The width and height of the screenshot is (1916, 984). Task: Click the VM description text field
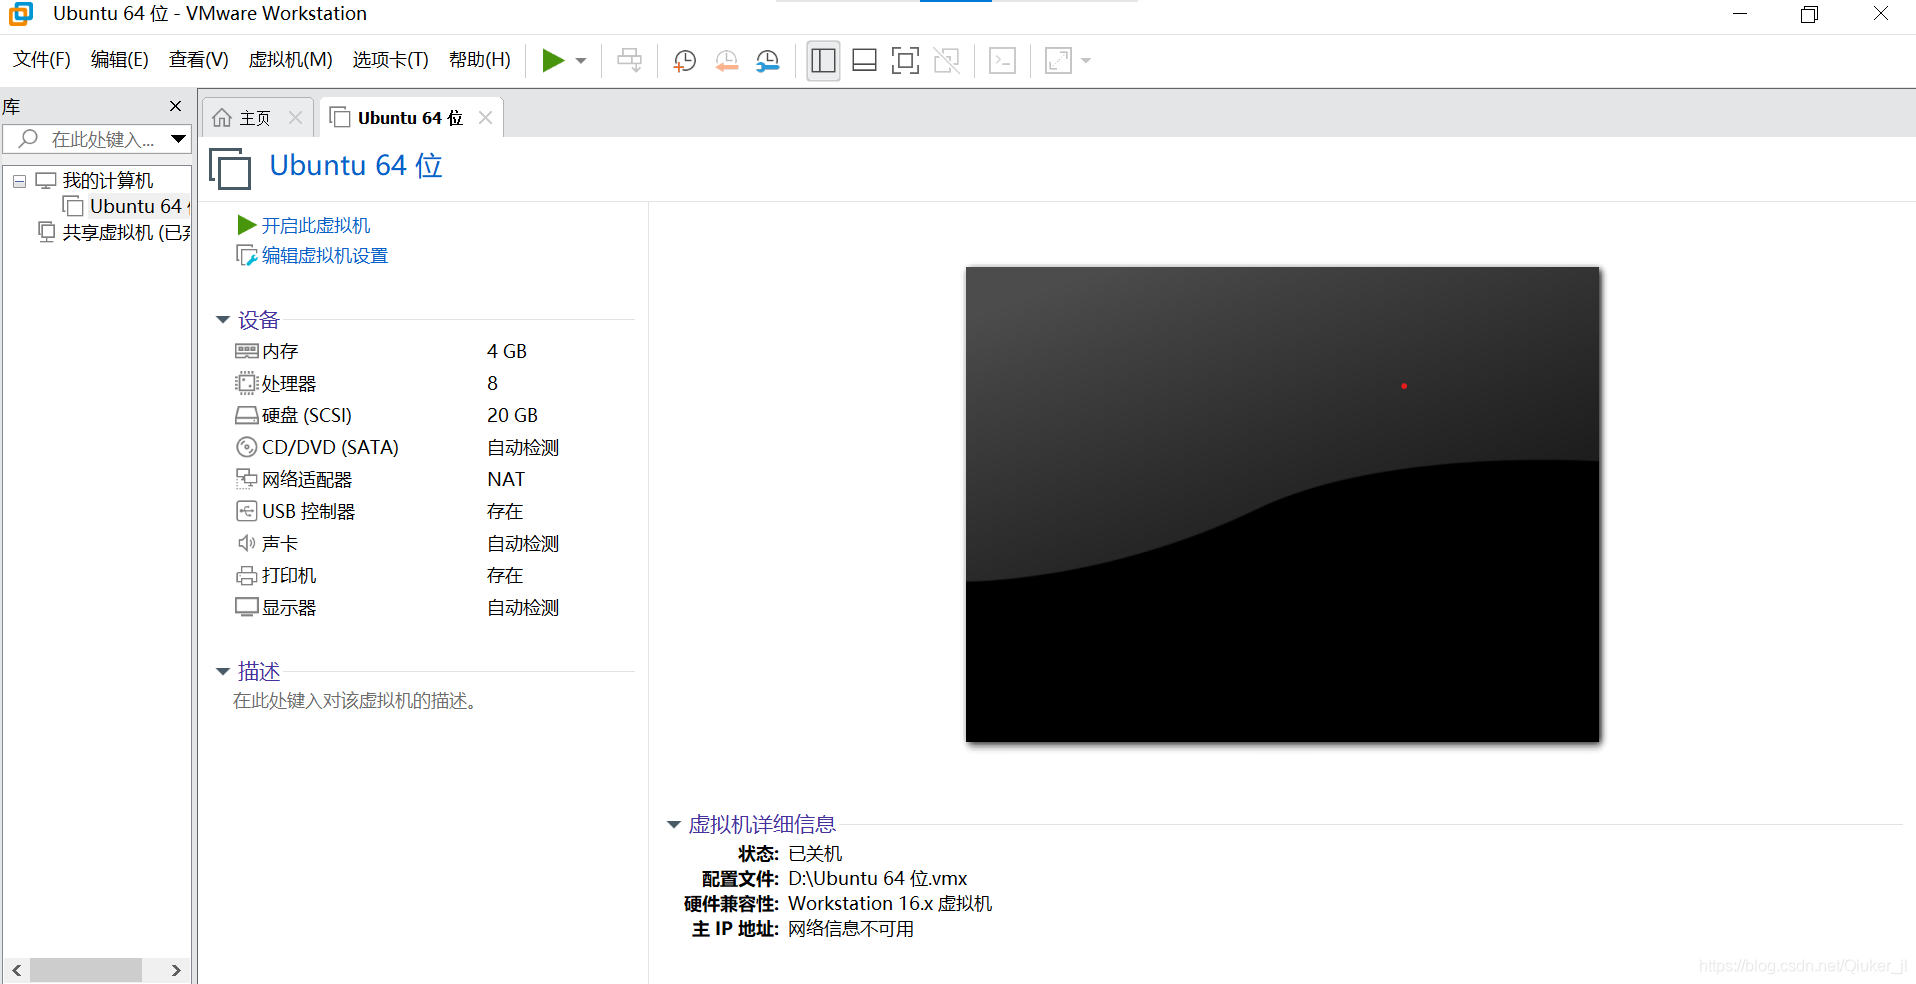point(355,701)
